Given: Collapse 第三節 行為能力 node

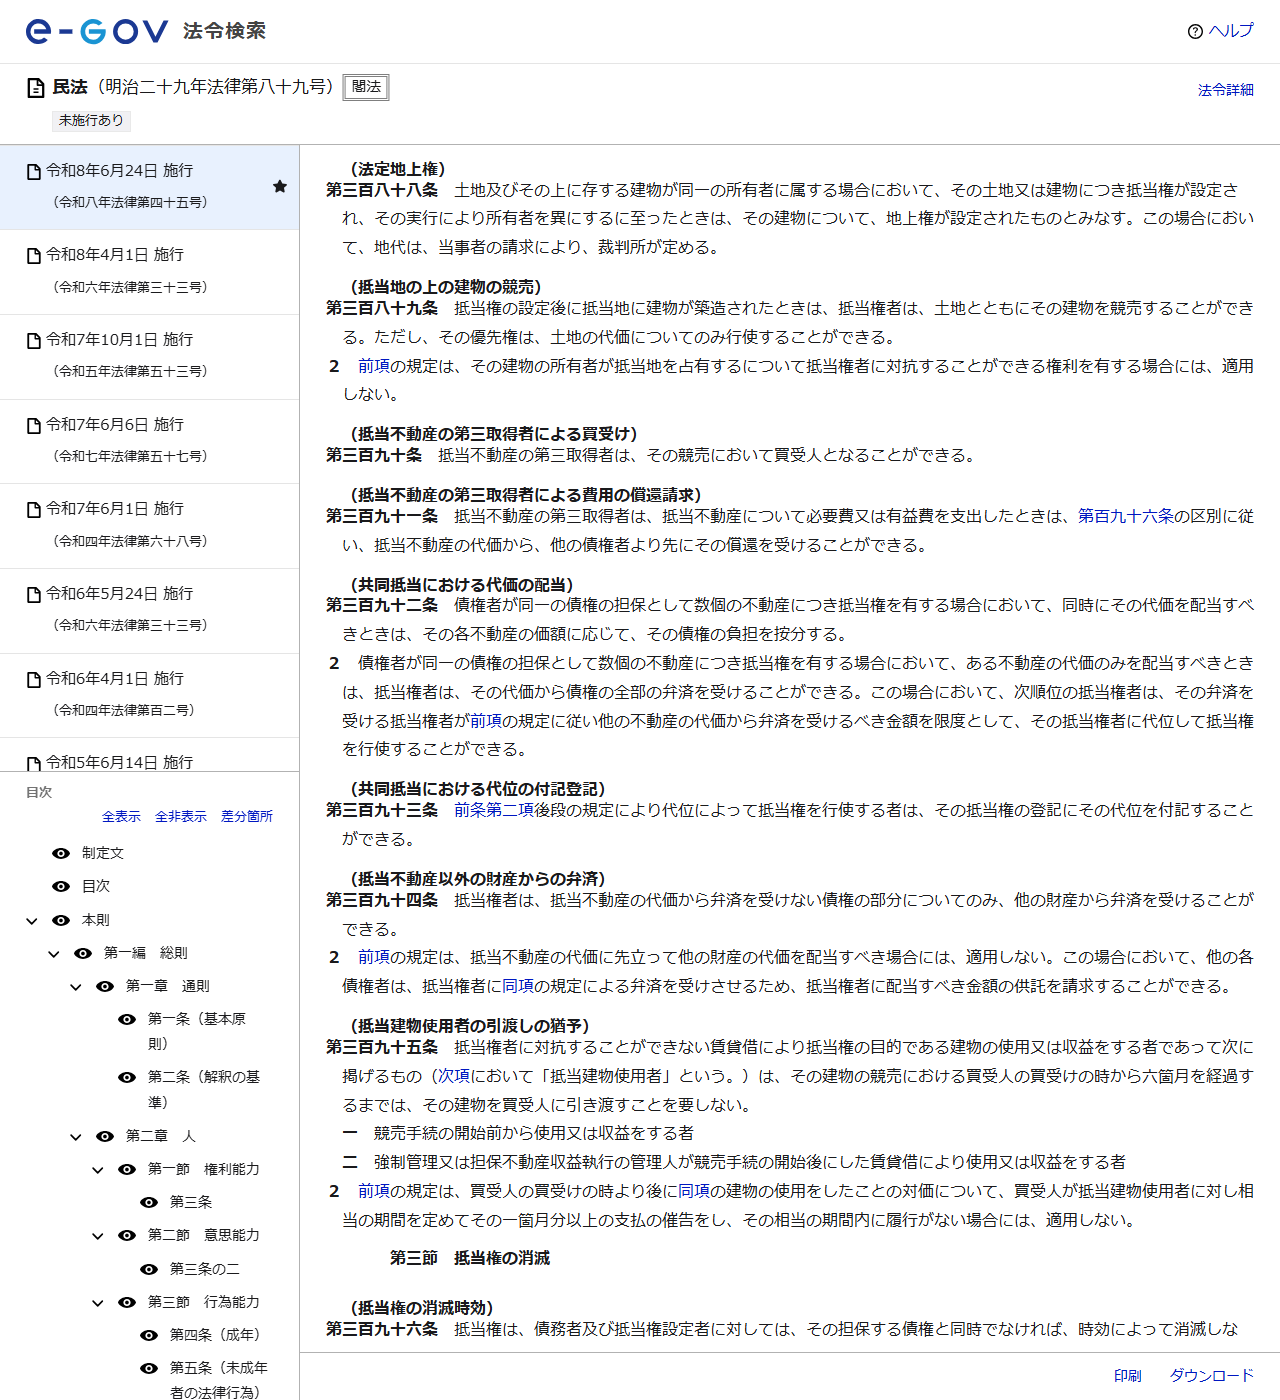Looking at the screenshot, I should (98, 1303).
